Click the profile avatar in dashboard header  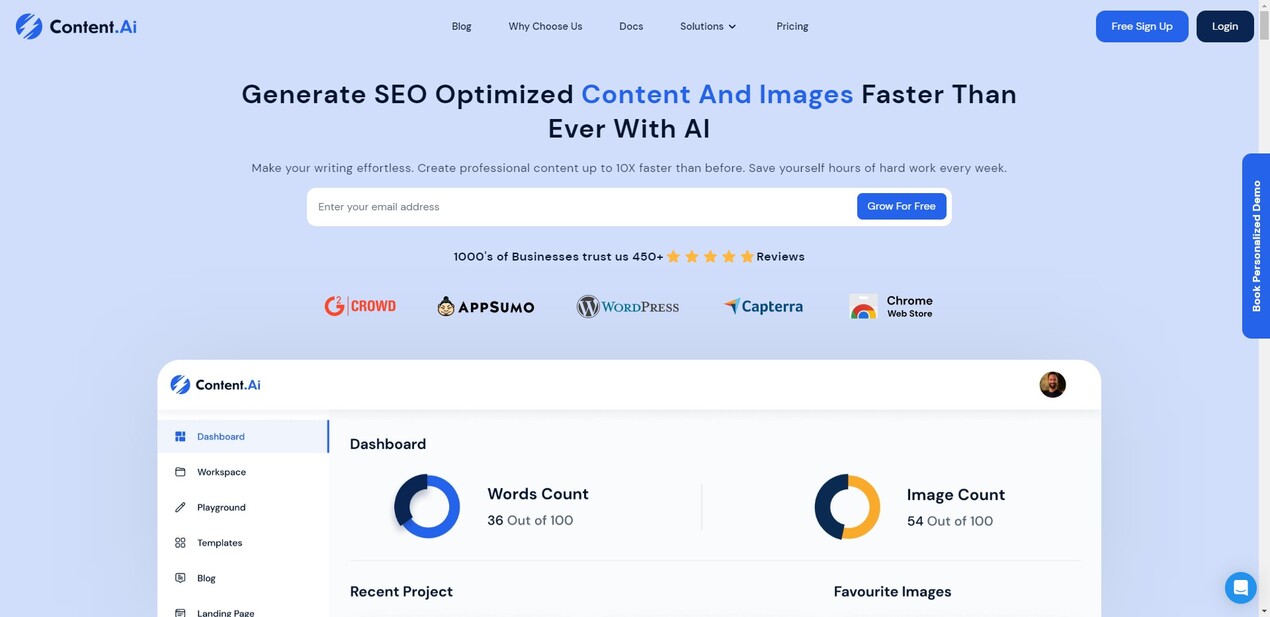coord(1052,384)
